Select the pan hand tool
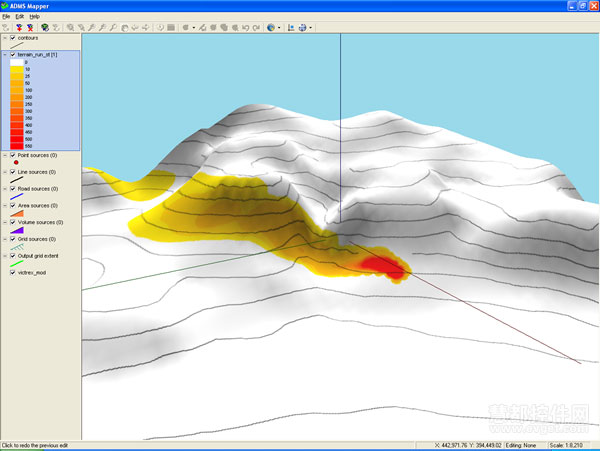Screen dimensions: 600x451 (x=124, y=28)
